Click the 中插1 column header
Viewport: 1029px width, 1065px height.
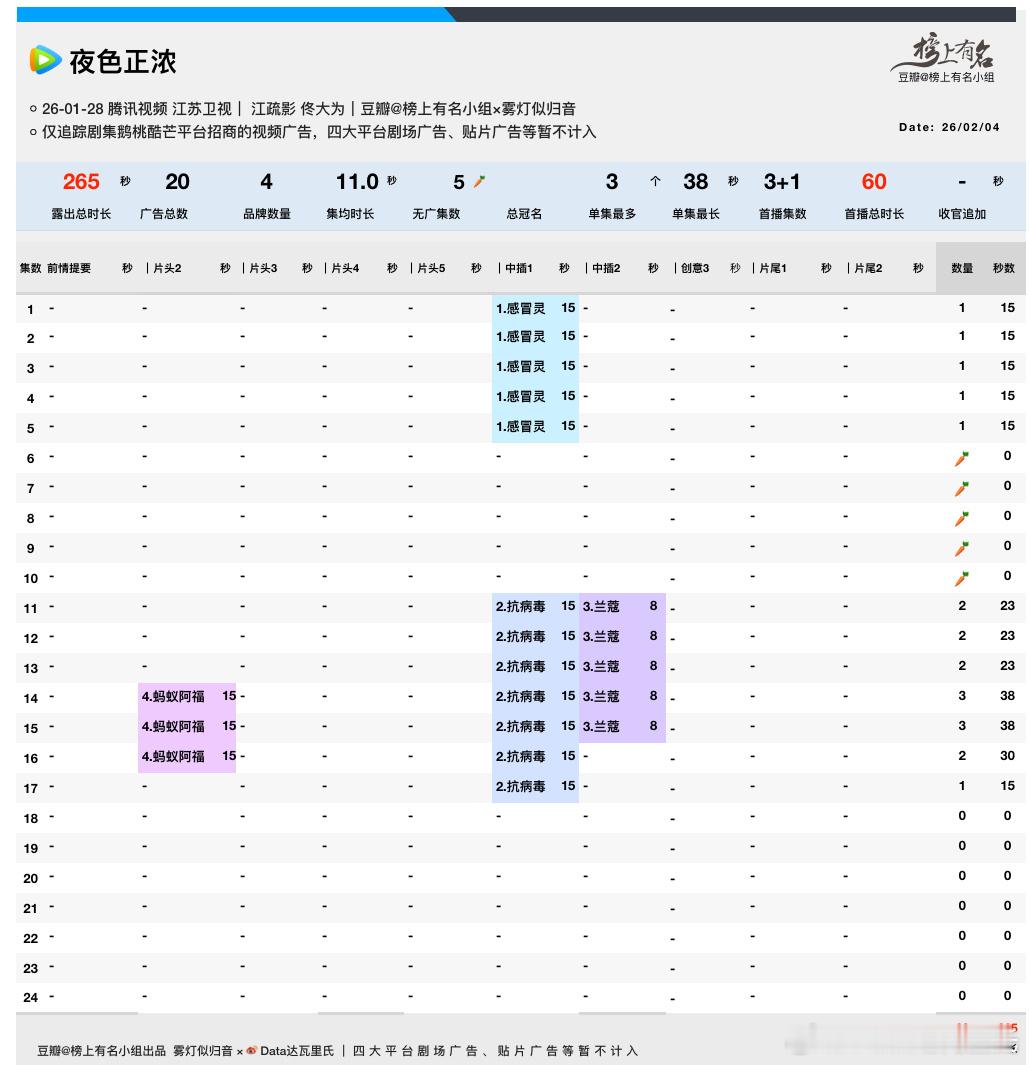519,268
